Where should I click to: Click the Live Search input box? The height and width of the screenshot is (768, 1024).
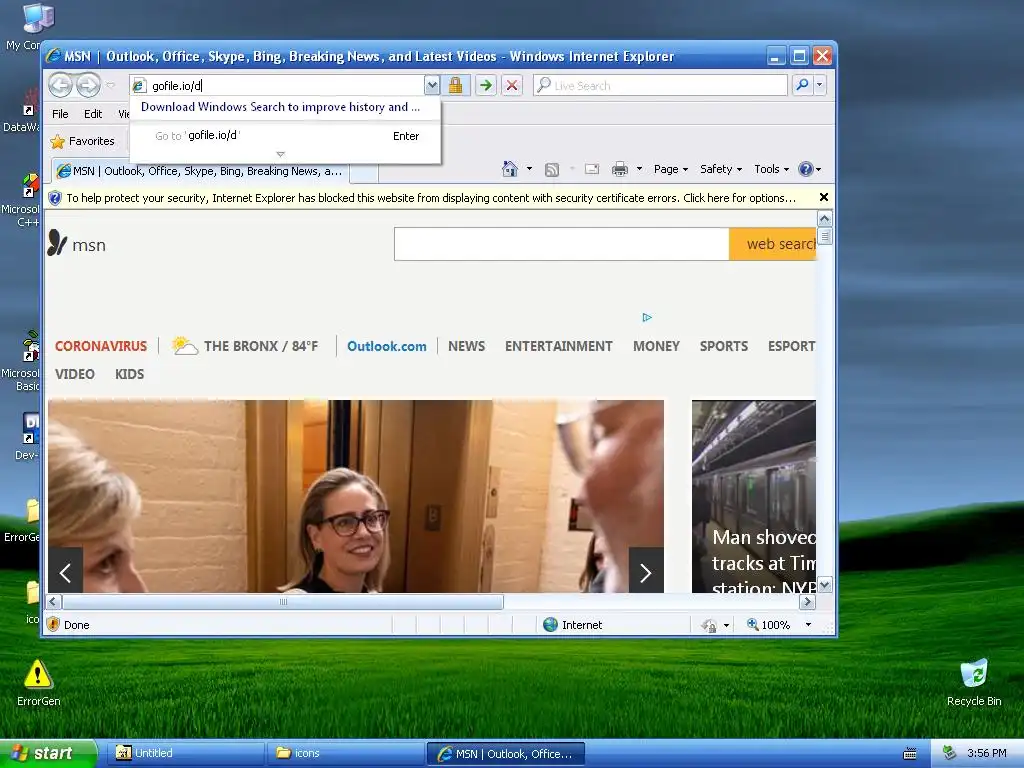point(660,86)
